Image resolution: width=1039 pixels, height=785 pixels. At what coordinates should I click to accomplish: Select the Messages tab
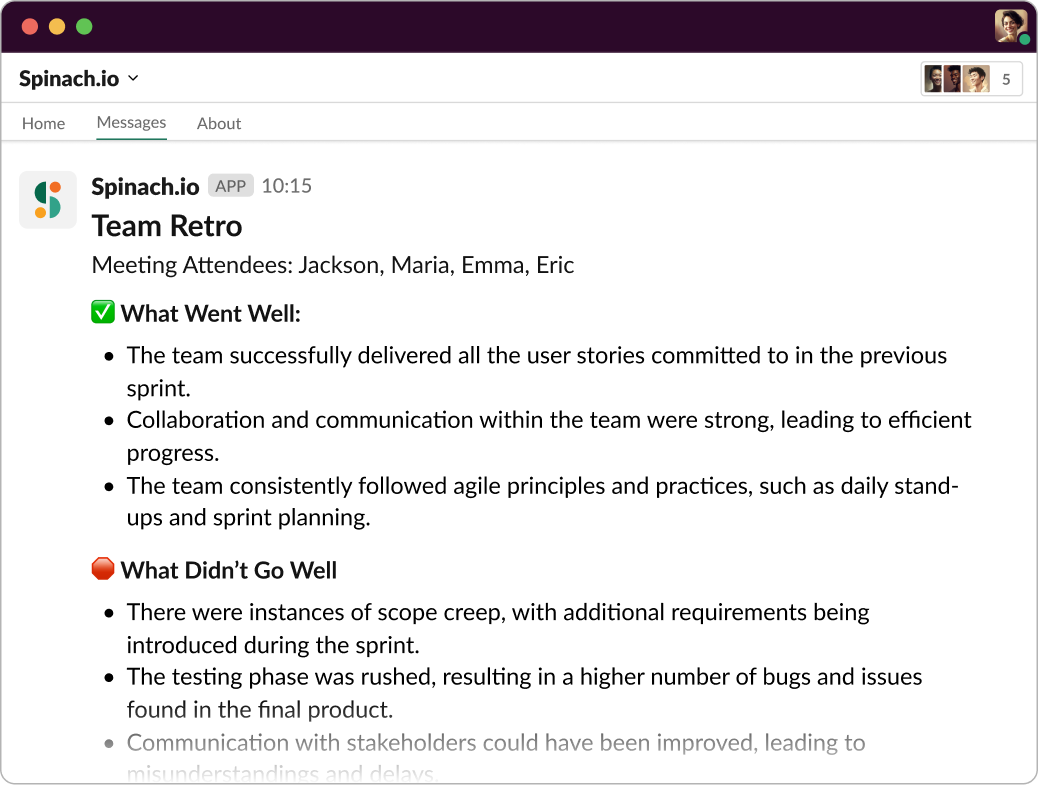(131, 123)
